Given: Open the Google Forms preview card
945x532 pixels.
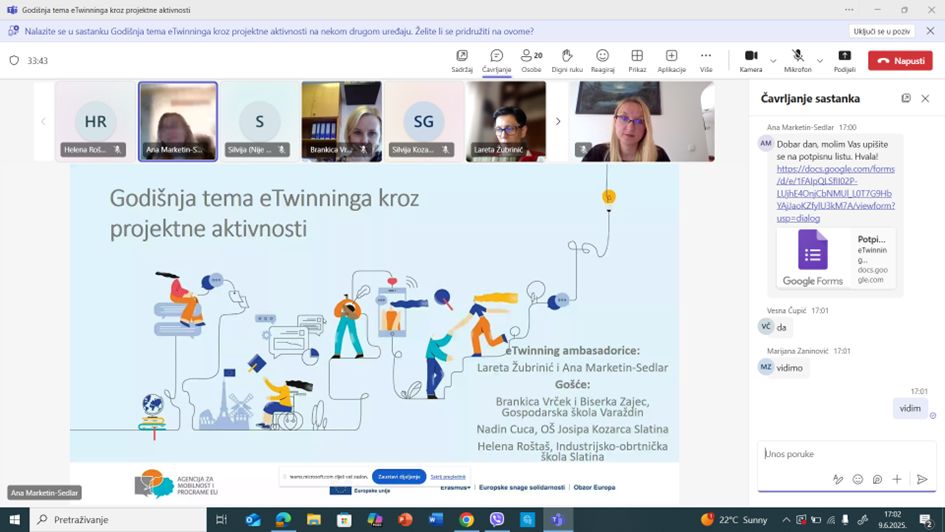Looking at the screenshot, I should click(x=836, y=258).
